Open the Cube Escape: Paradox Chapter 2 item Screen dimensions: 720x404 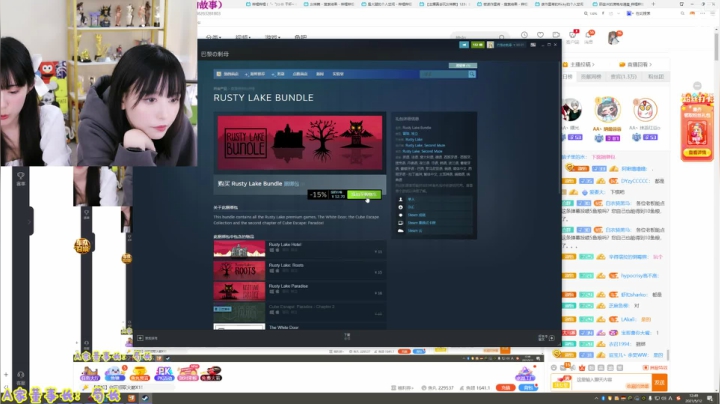[299, 311]
